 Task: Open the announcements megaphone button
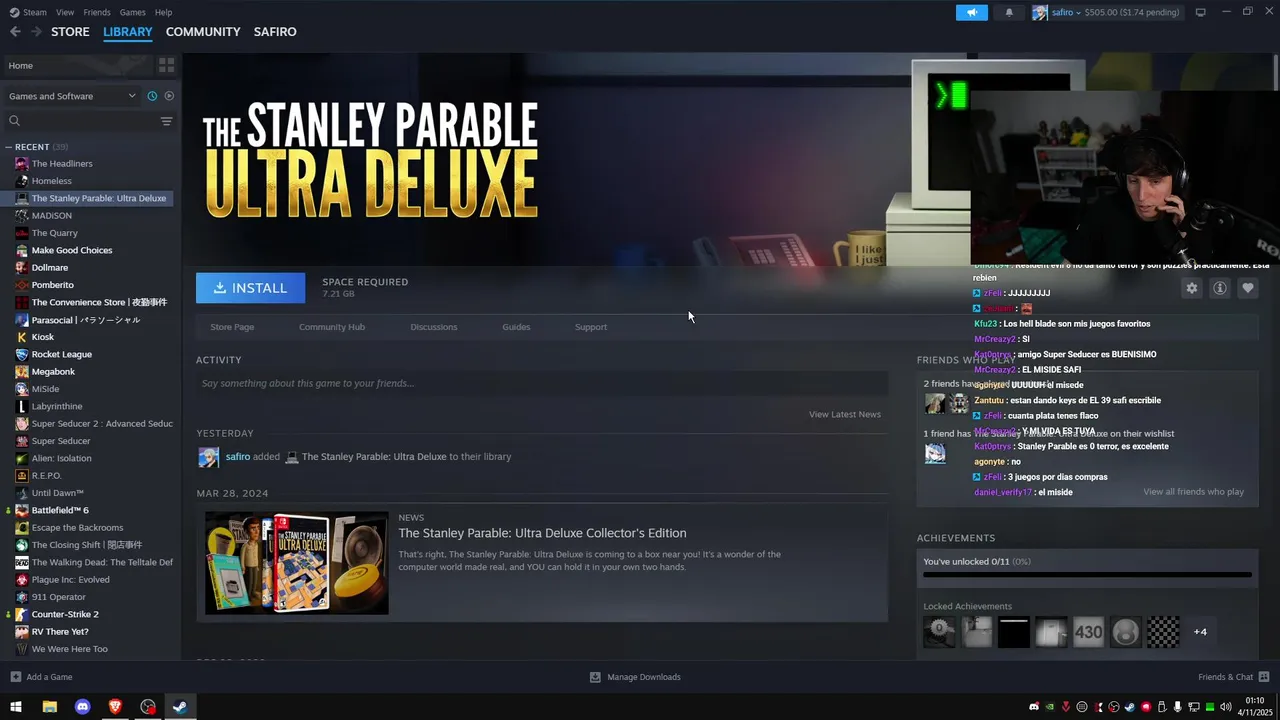point(971,12)
